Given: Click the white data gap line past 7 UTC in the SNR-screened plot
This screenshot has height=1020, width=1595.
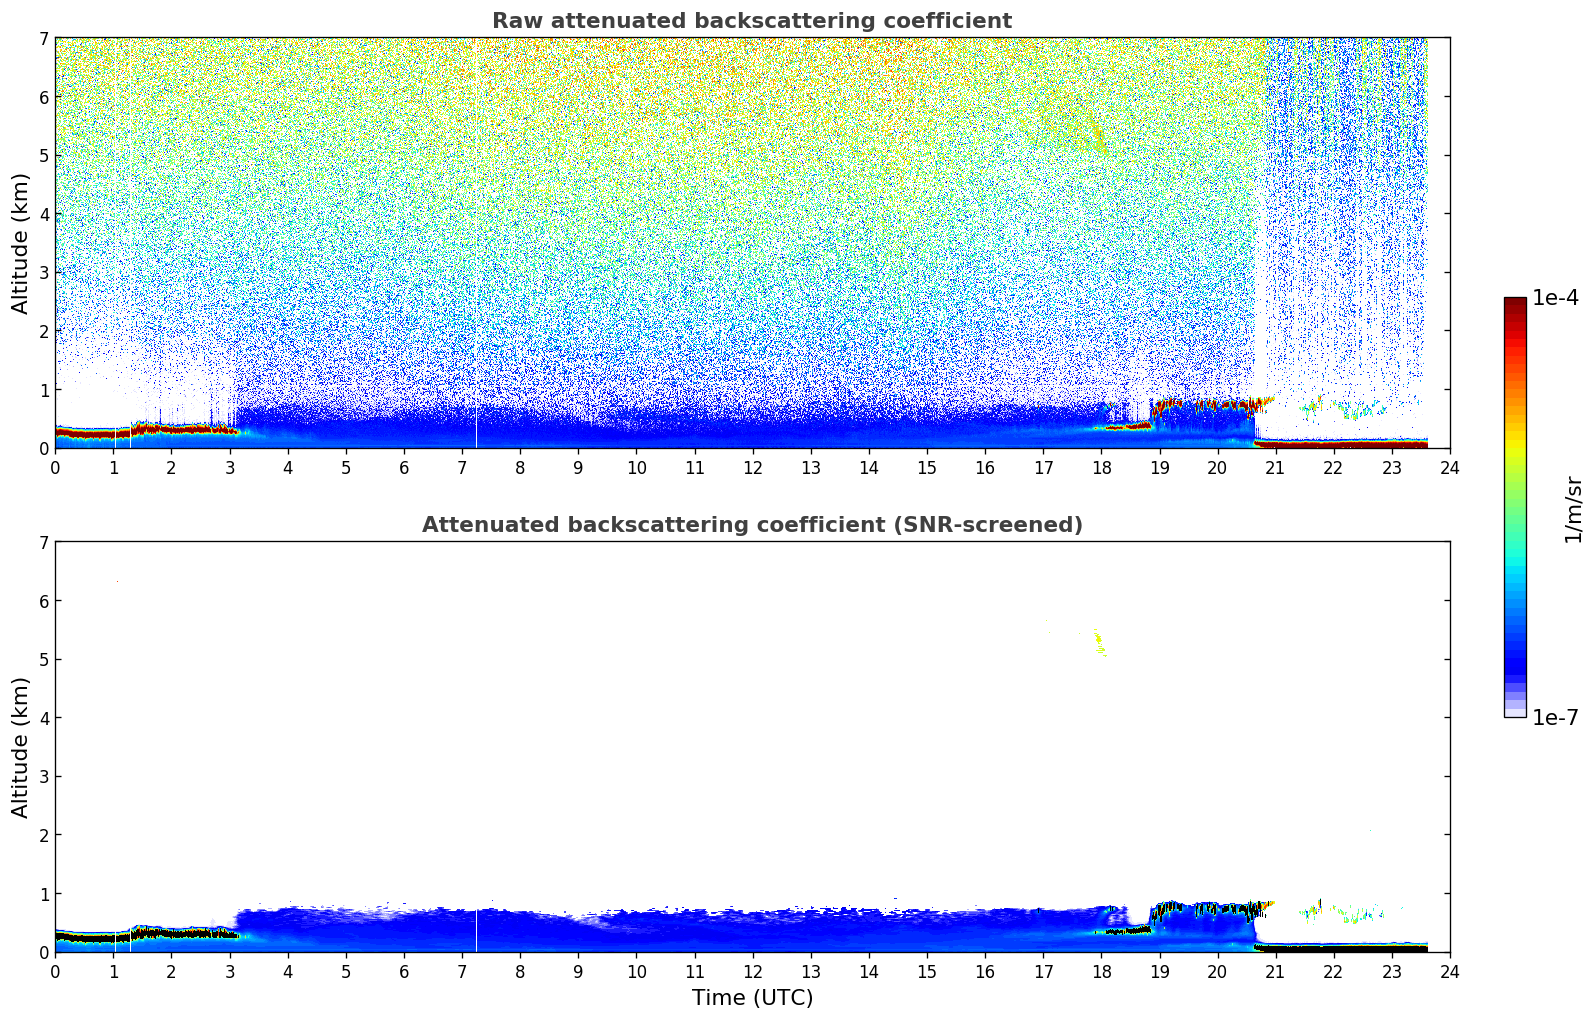Looking at the screenshot, I should [x=476, y=930].
